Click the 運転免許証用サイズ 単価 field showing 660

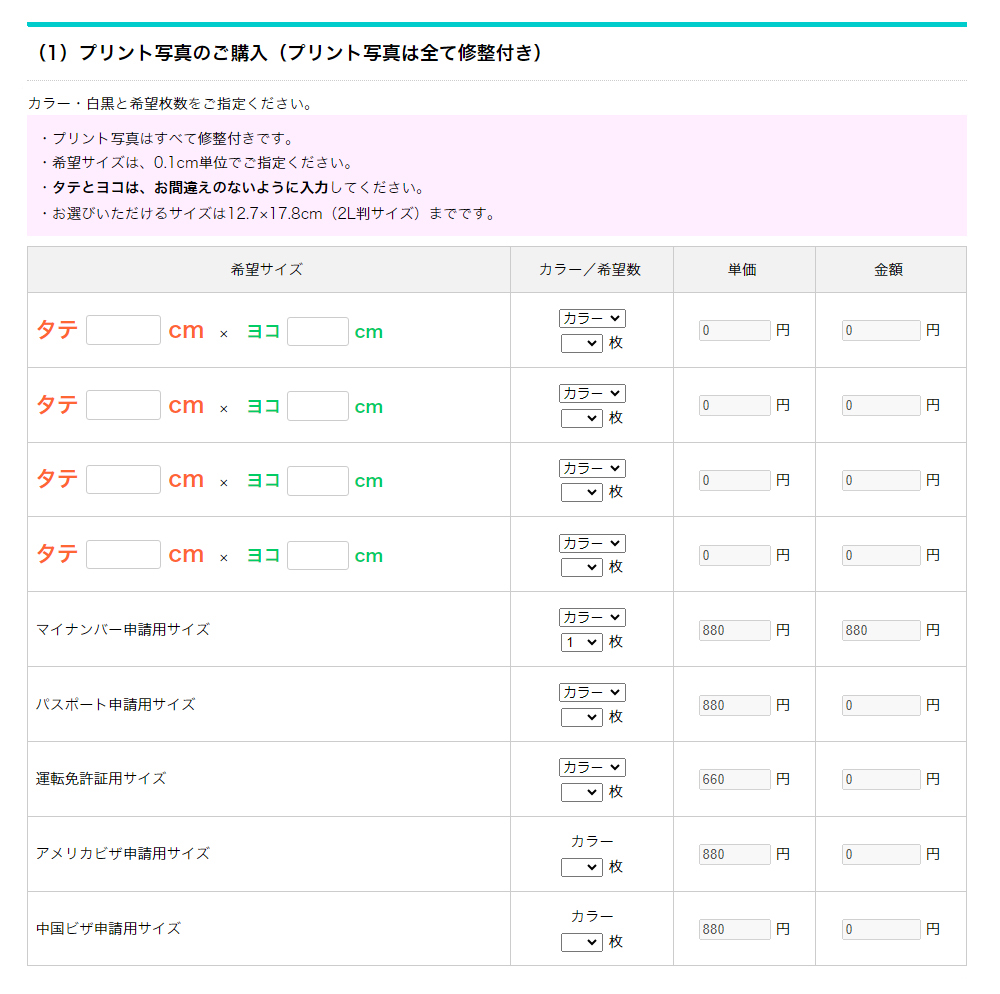[734, 779]
